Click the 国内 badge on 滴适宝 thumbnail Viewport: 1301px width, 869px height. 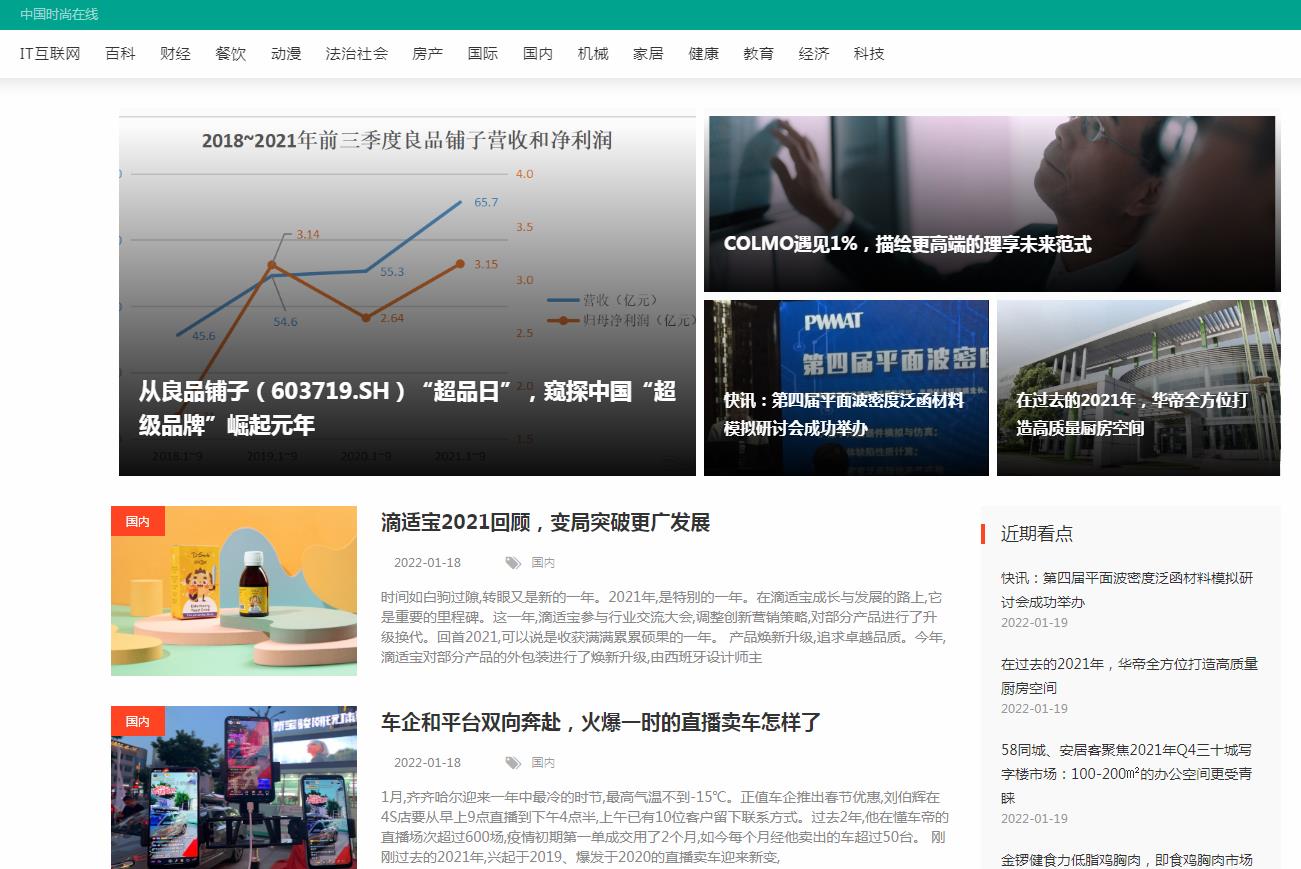(138, 521)
